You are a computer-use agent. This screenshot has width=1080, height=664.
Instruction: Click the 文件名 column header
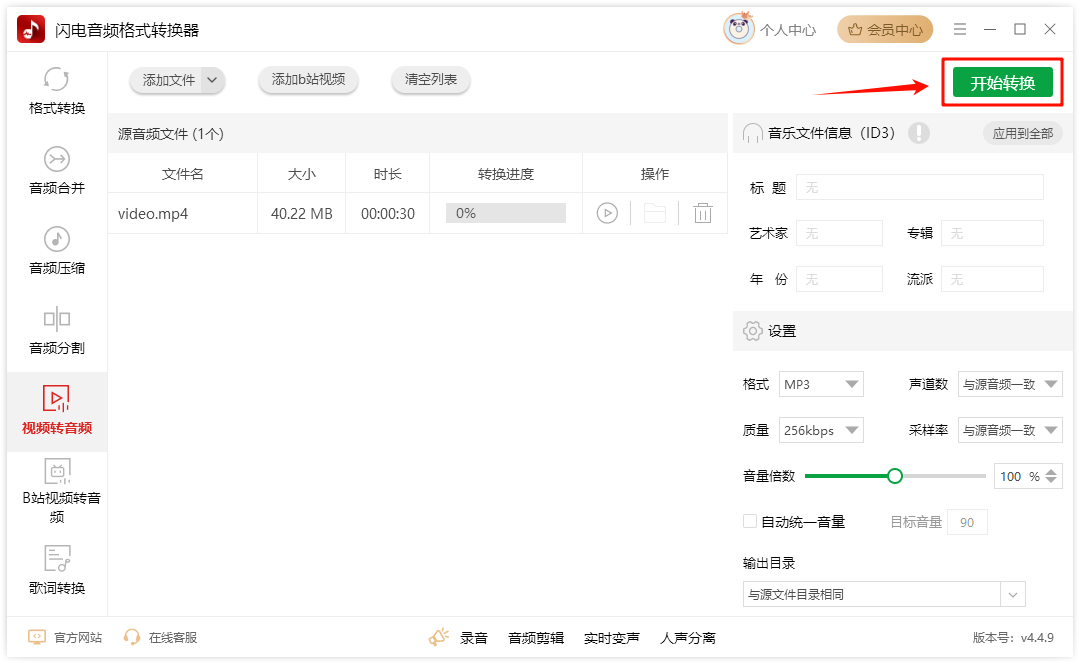(x=183, y=174)
